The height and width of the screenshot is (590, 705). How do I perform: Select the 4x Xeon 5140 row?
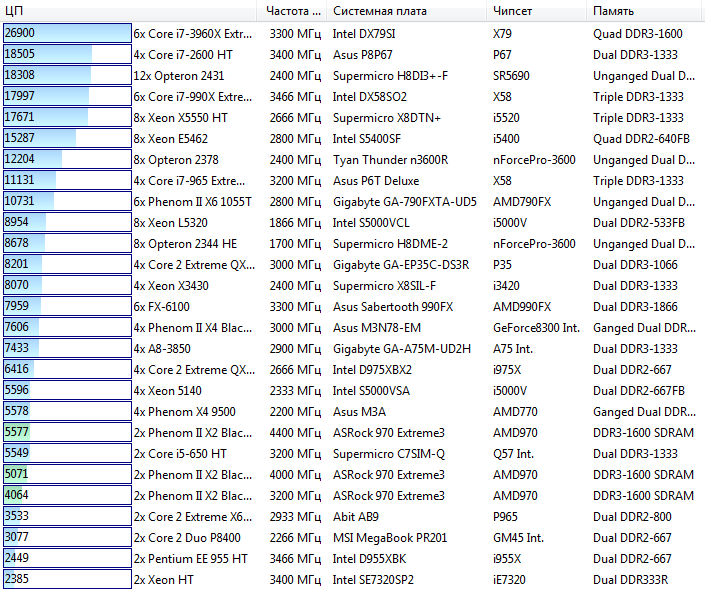tap(352, 391)
